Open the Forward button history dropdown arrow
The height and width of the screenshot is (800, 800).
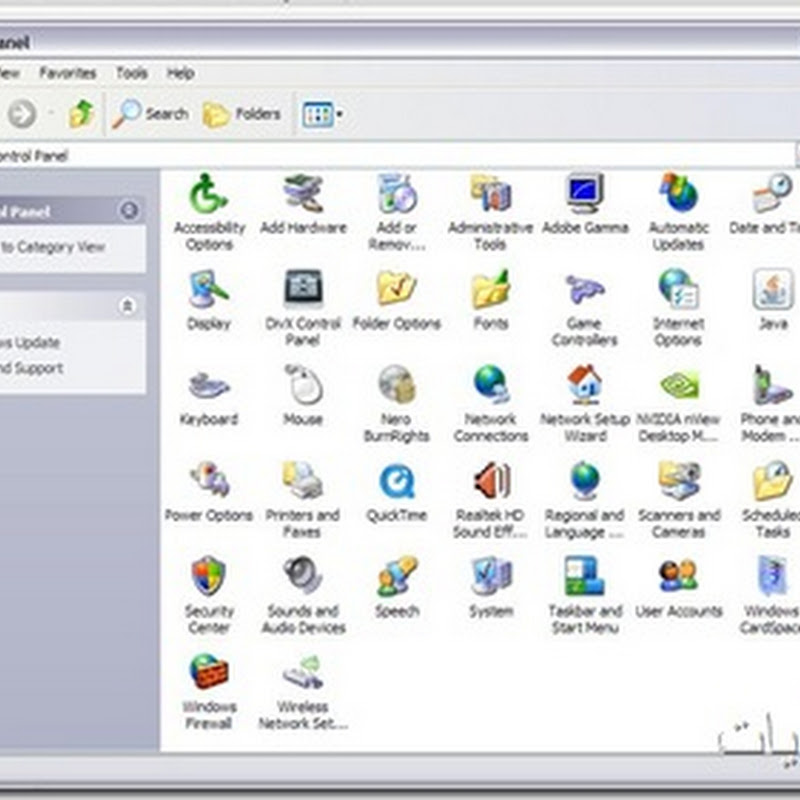click(x=51, y=113)
